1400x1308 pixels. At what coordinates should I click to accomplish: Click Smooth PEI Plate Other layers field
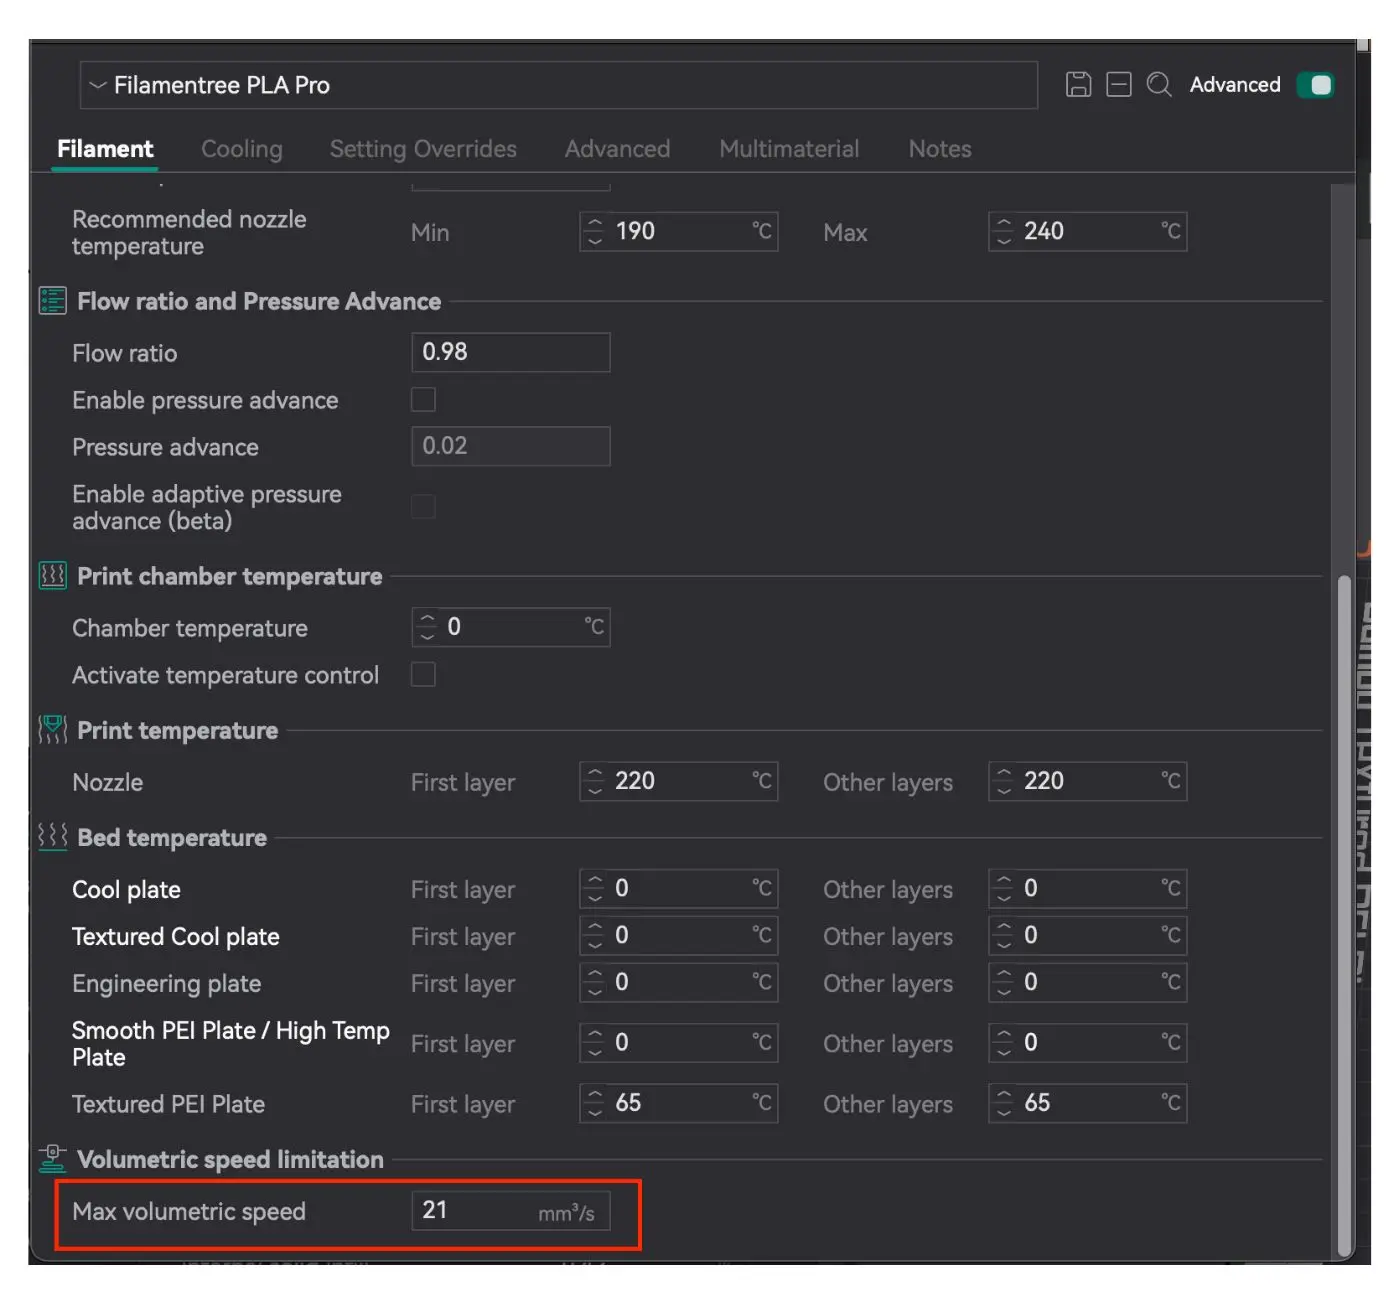[x=1088, y=1043]
